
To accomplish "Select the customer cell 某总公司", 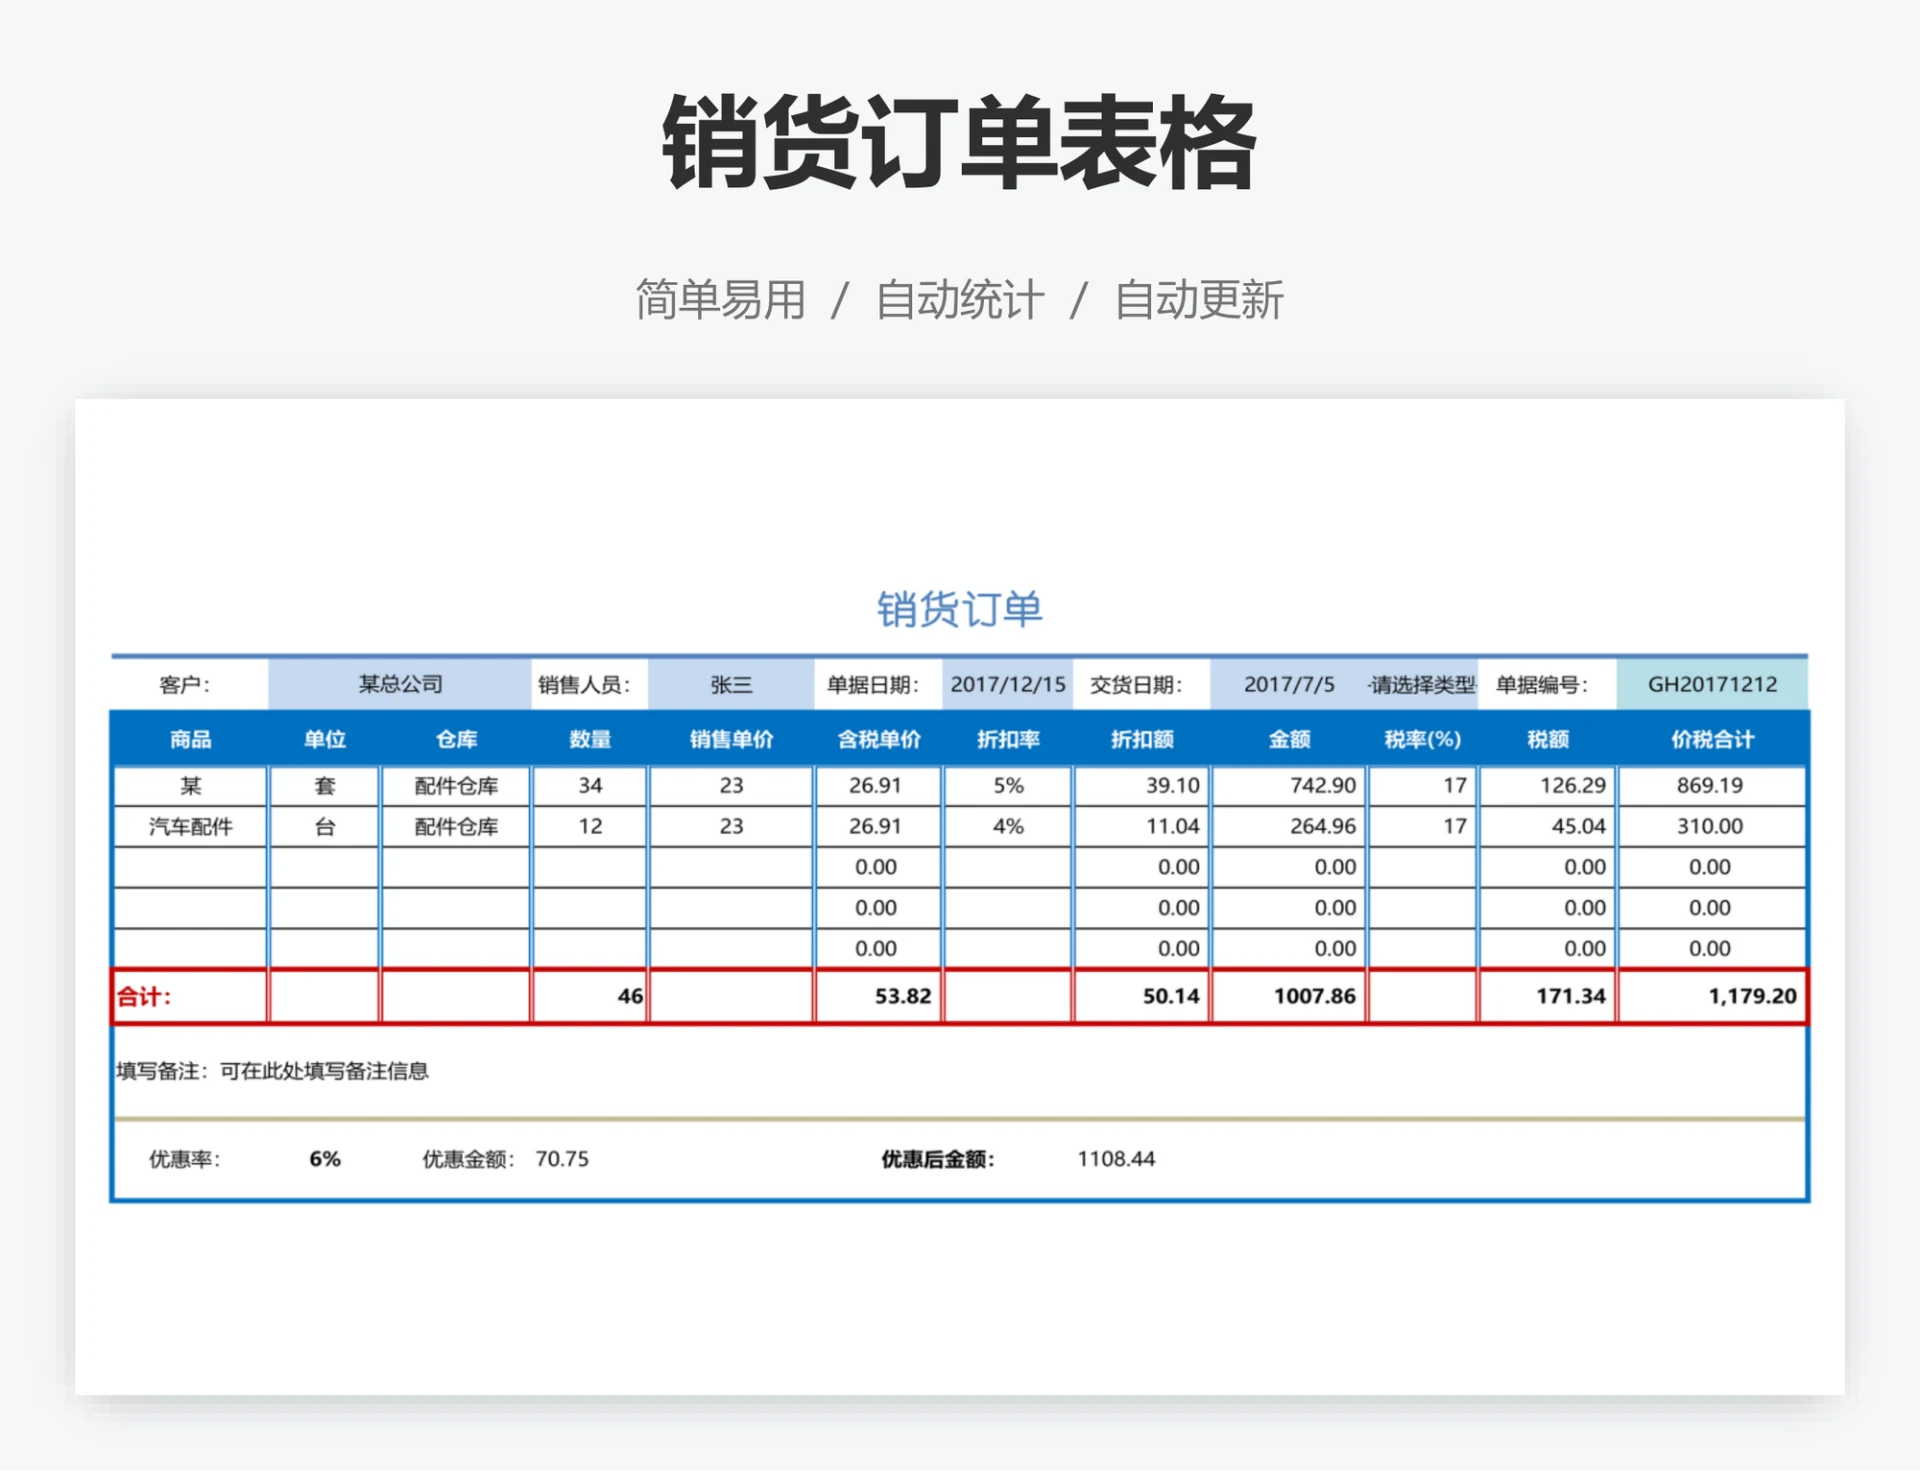I will [401, 684].
